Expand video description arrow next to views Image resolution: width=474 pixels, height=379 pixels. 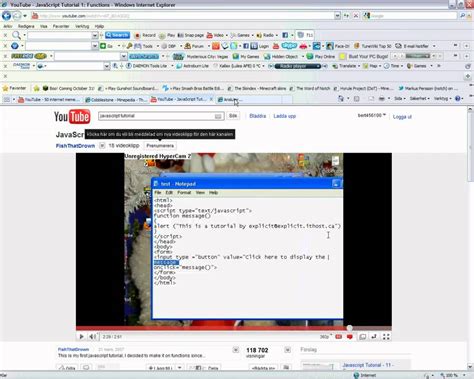click(x=236, y=350)
